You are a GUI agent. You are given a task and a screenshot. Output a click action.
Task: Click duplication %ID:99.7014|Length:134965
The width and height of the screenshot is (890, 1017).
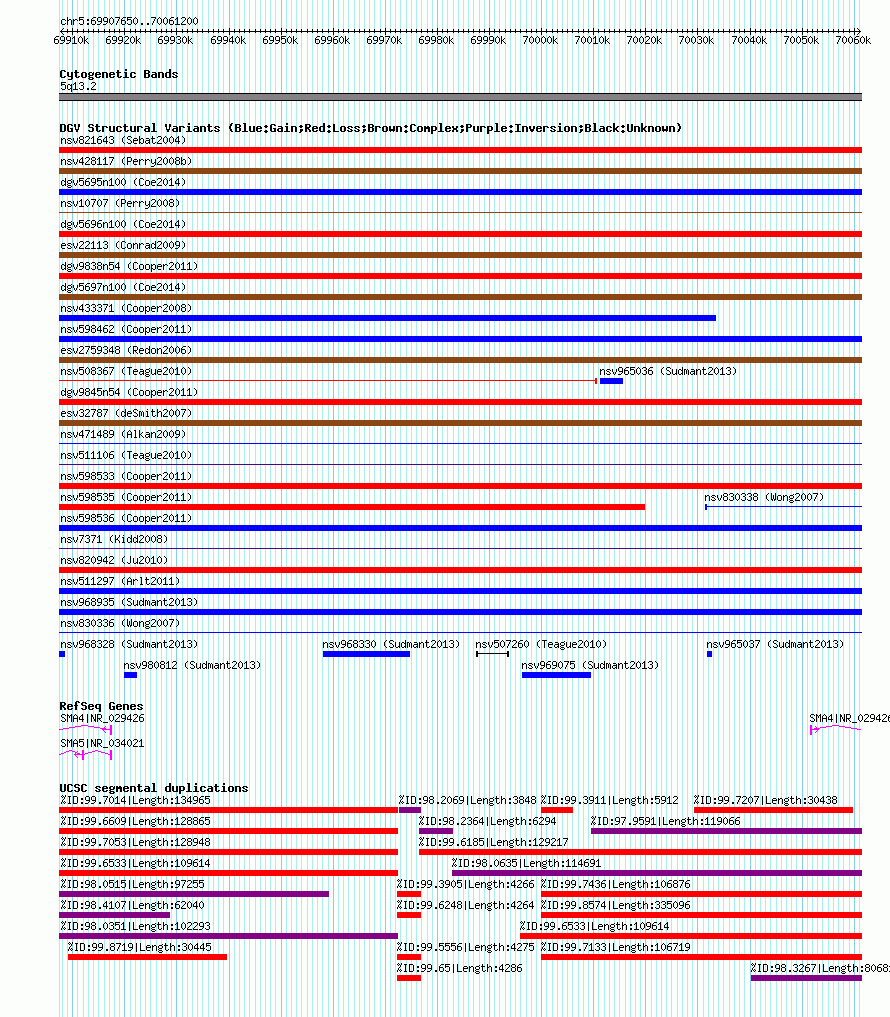point(135,800)
